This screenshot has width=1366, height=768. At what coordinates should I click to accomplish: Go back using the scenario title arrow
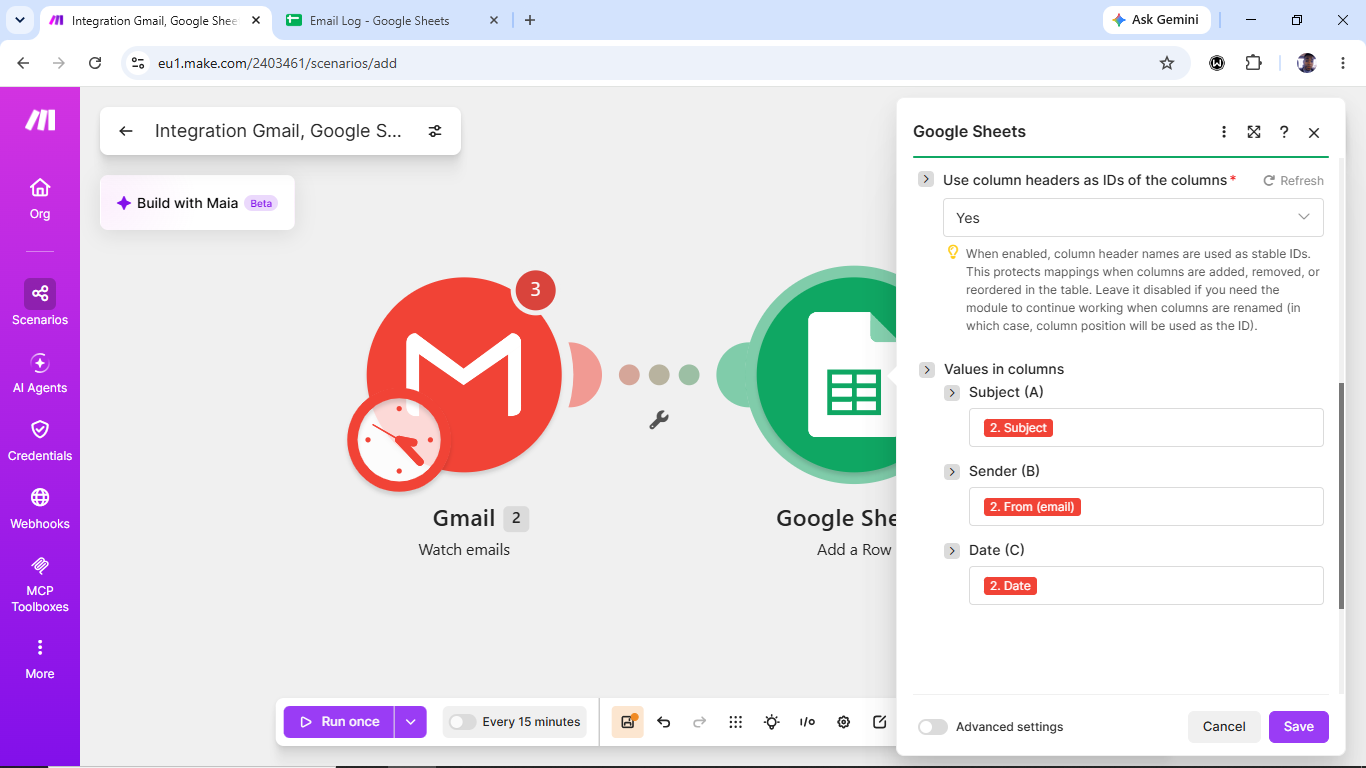pyautogui.click(x=125, y=131)
